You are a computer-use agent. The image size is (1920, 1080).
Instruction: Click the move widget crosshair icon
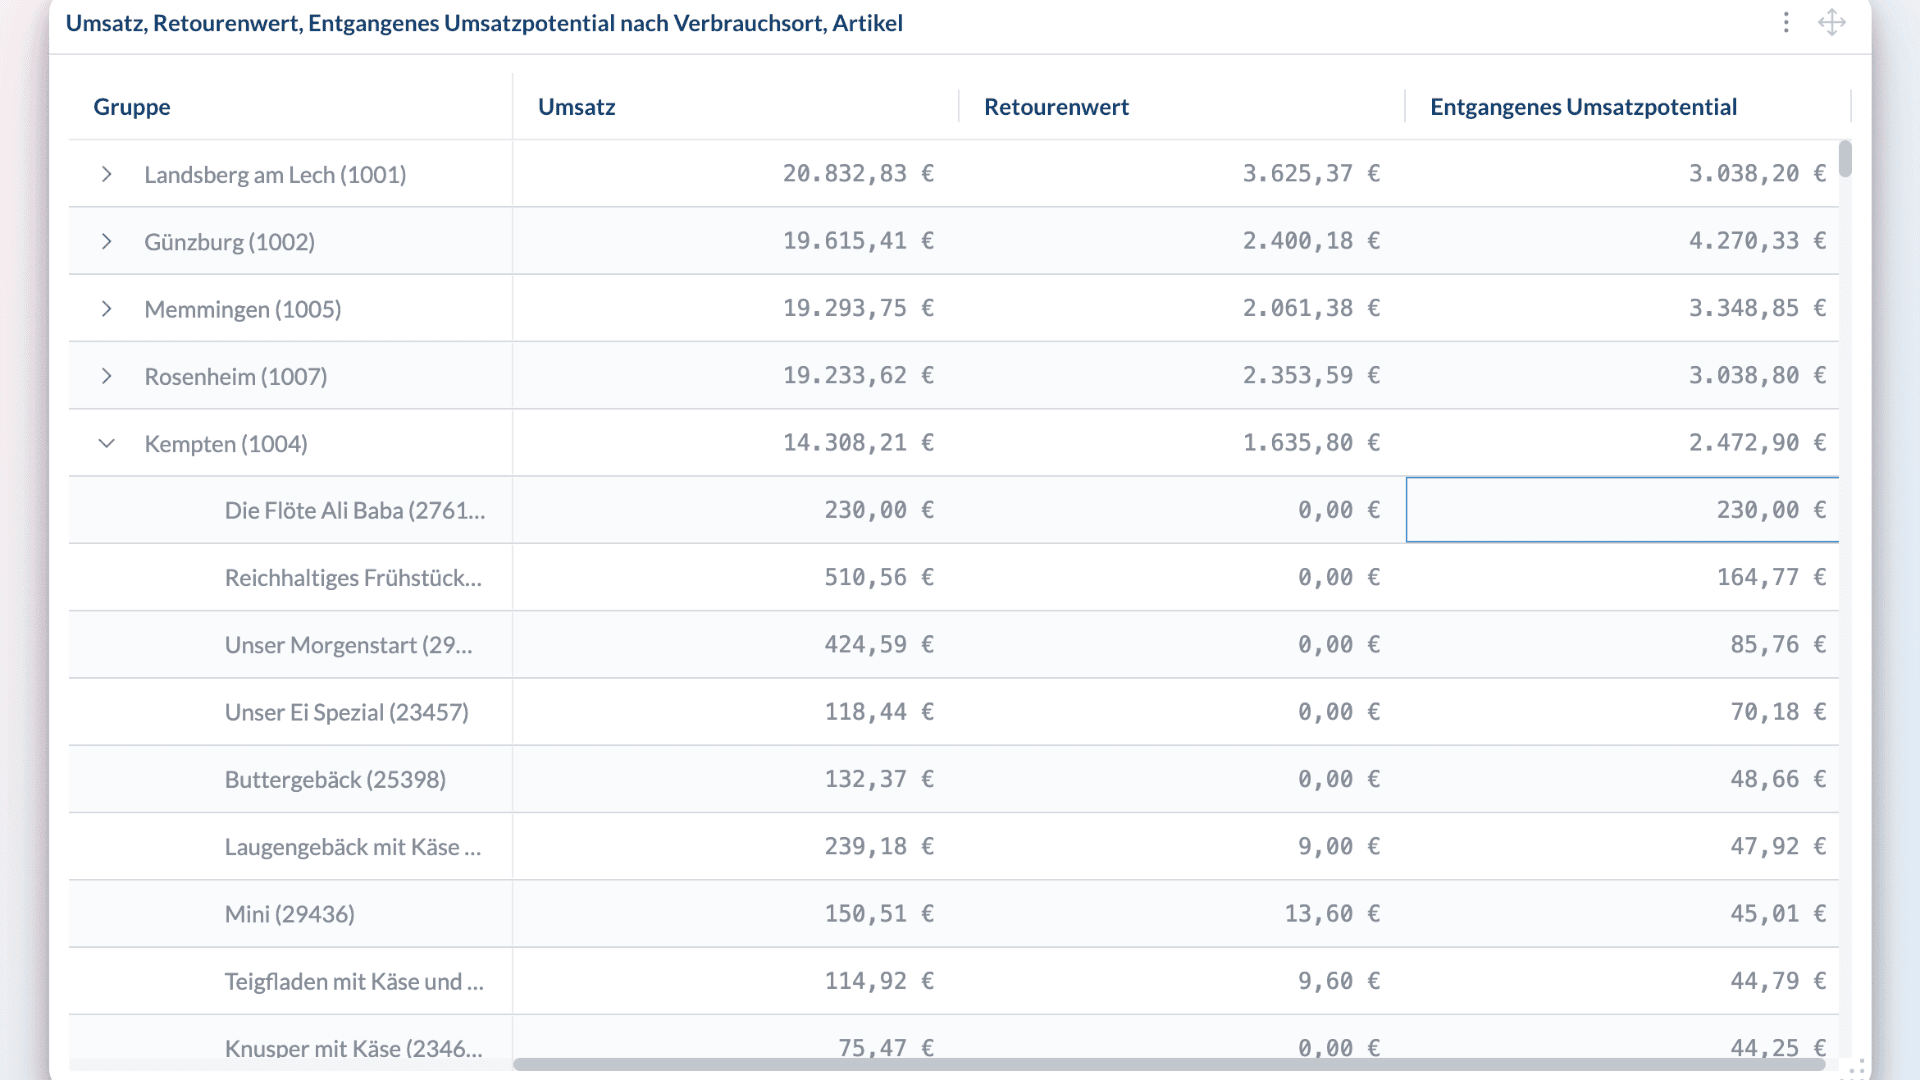pyautogui.click(x=1832, y=22)
